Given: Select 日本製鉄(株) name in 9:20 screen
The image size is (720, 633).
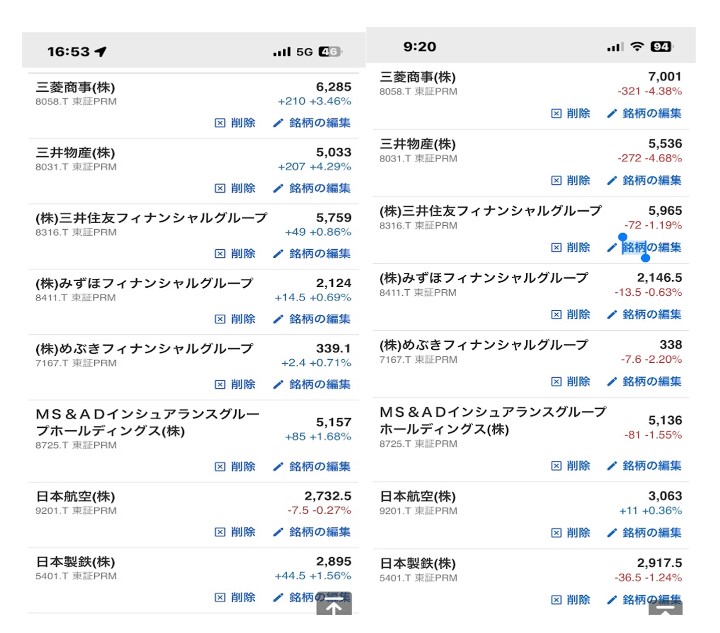Looking at the screenshot, I should click(x=418, y=564).
